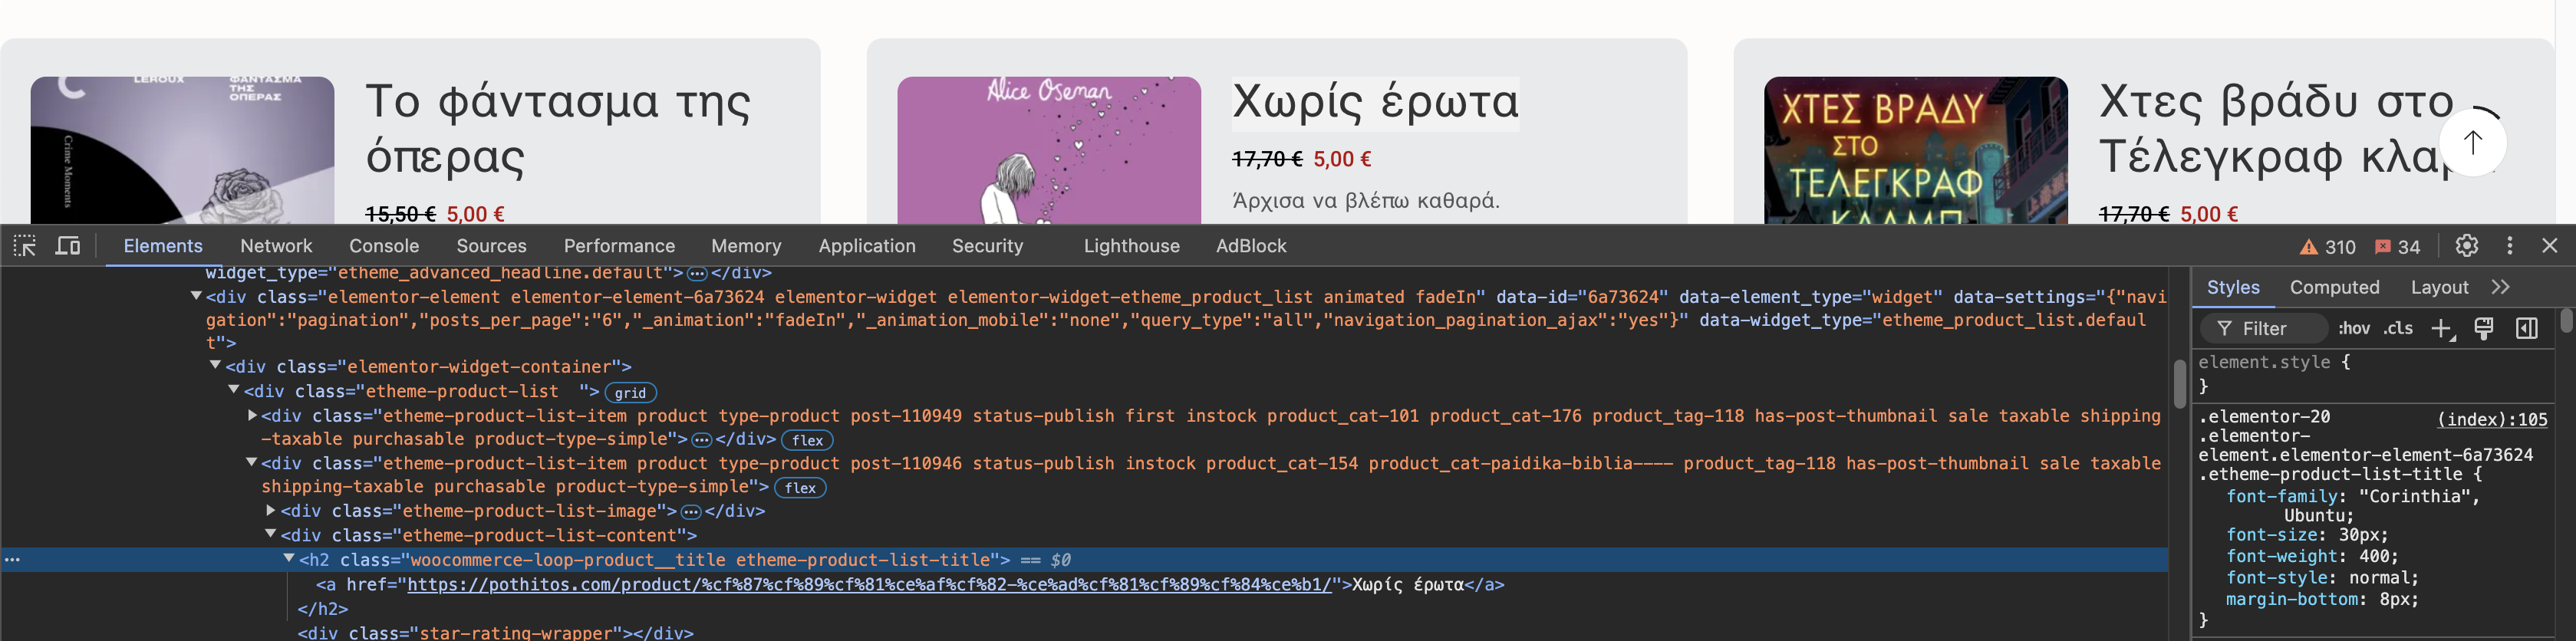Show more Styles pane tabs chevron
Viewport: 2576px width, 641px height.
pos(2501,288)
